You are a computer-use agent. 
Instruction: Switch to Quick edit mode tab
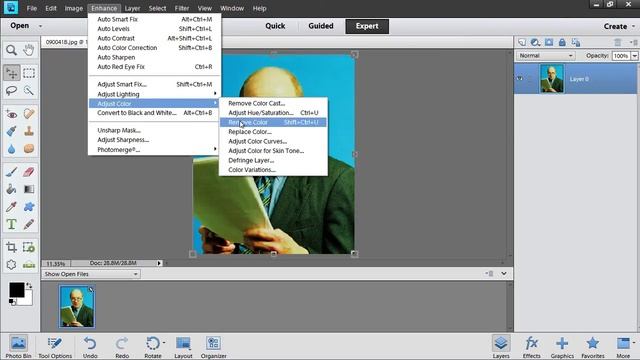click(x=275, y=26)
